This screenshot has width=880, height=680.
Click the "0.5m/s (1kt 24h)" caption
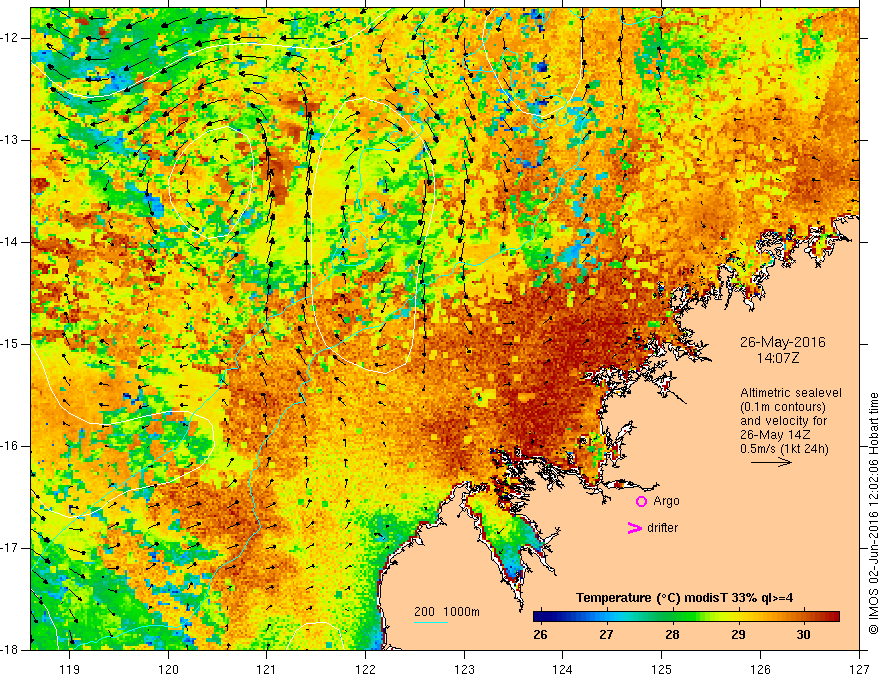click(x=784, y=449)
